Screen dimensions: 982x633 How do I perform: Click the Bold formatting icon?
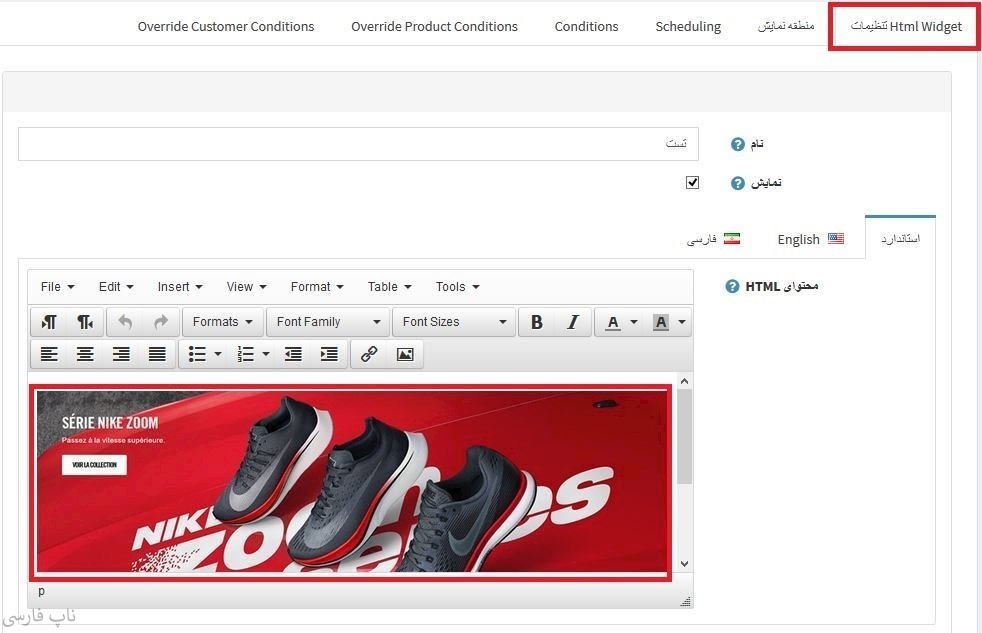click(x=537, y=322)
